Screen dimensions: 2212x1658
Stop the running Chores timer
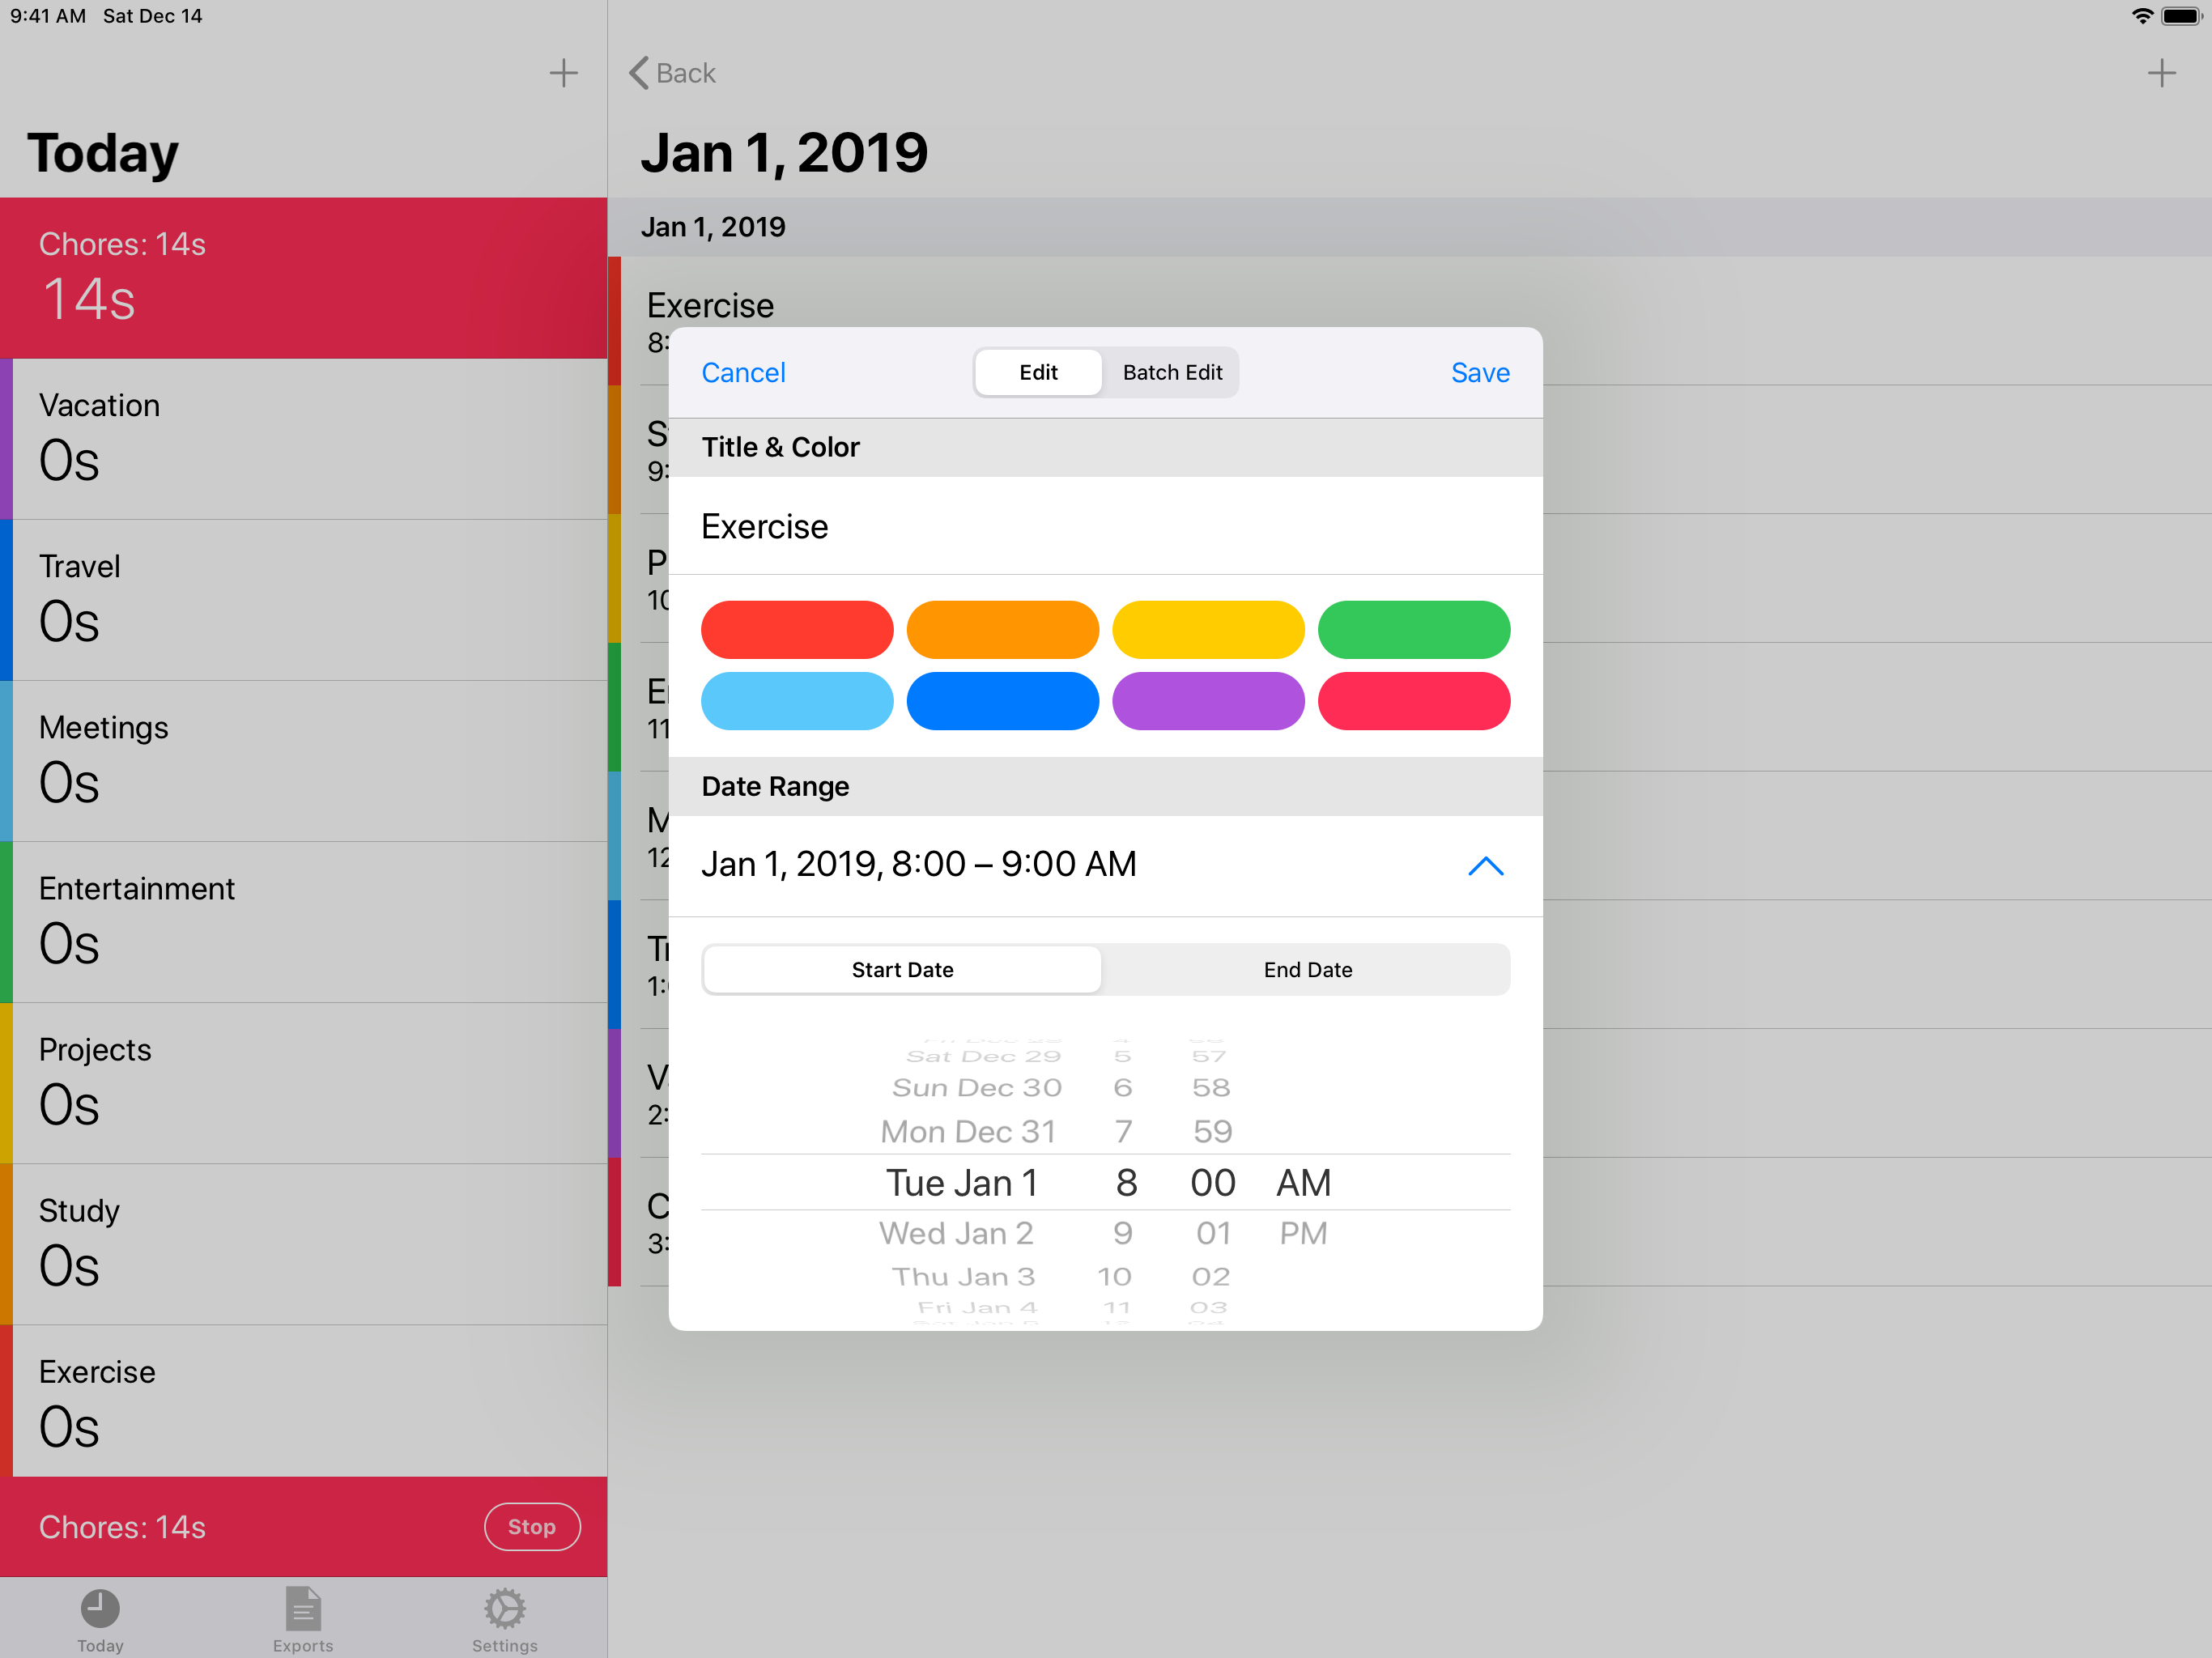point(531,1527)
